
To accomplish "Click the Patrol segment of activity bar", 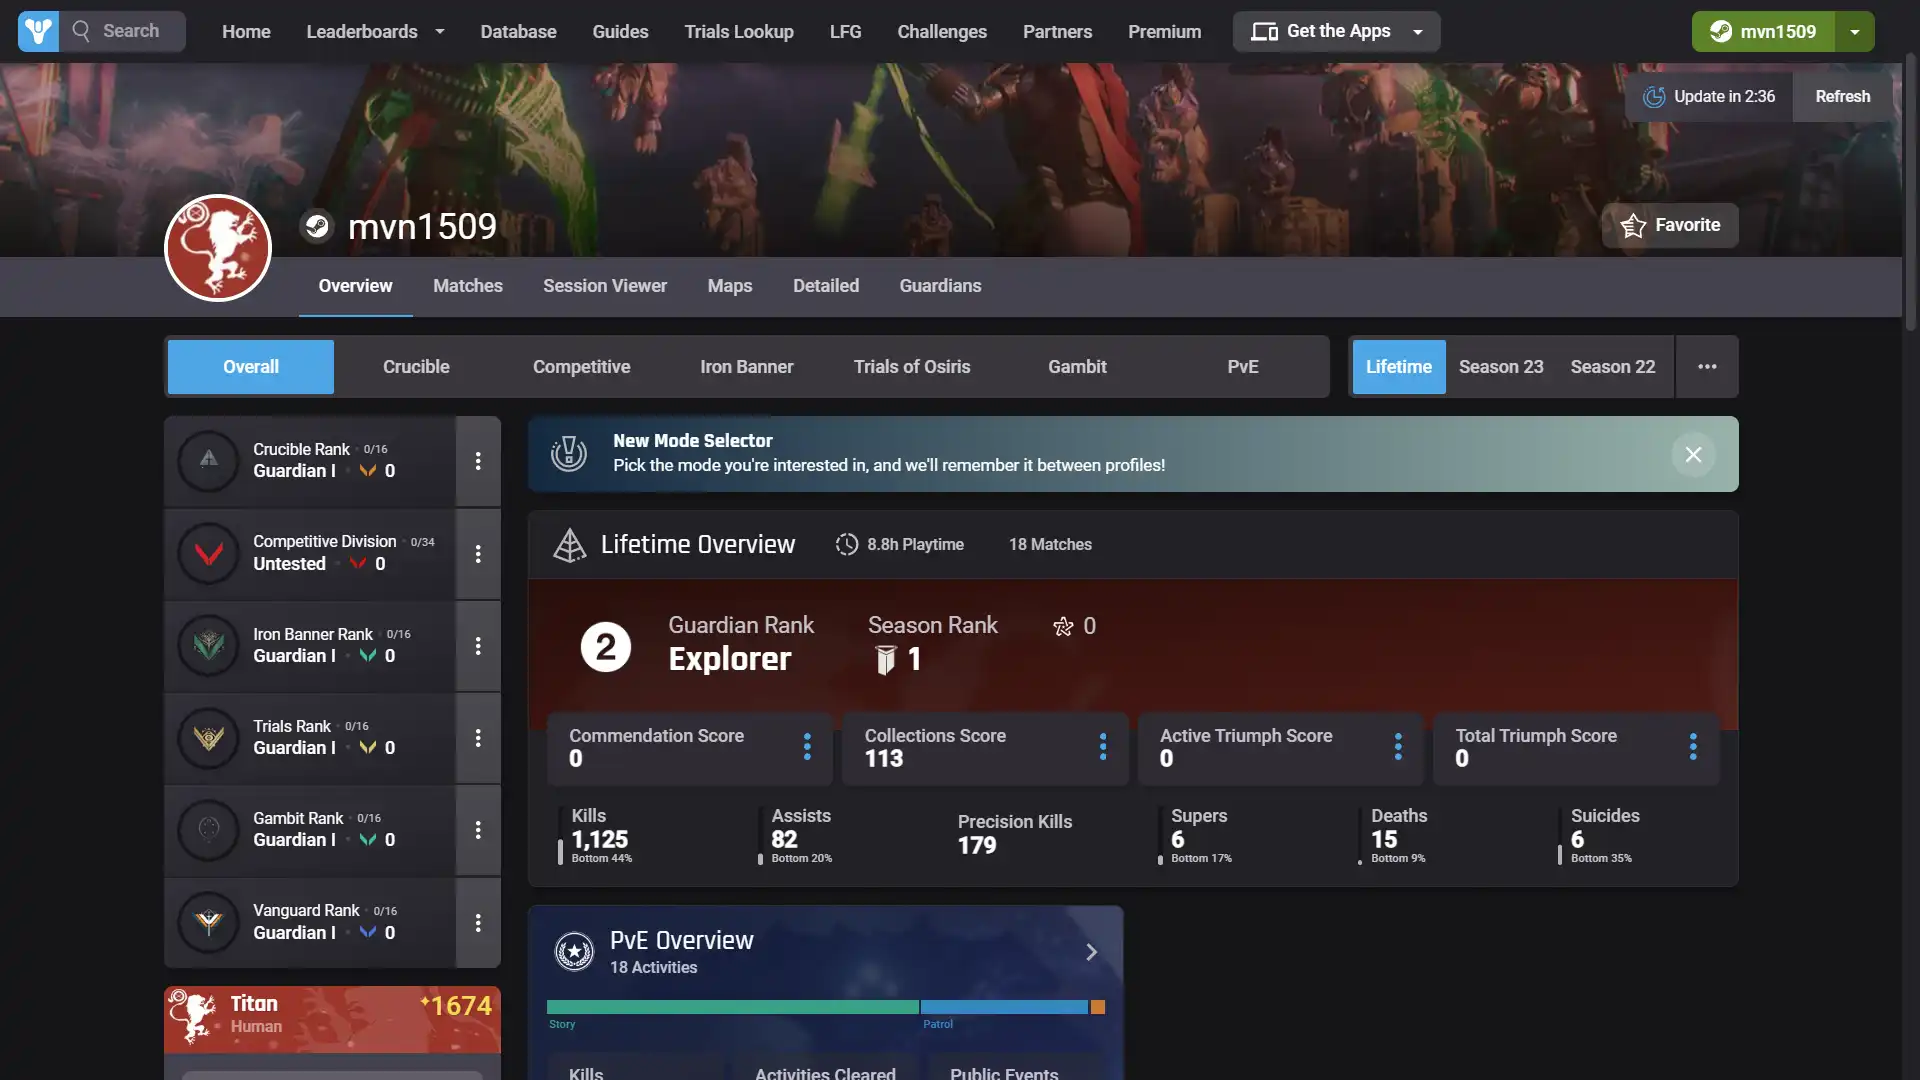I will [1004, 1007].
